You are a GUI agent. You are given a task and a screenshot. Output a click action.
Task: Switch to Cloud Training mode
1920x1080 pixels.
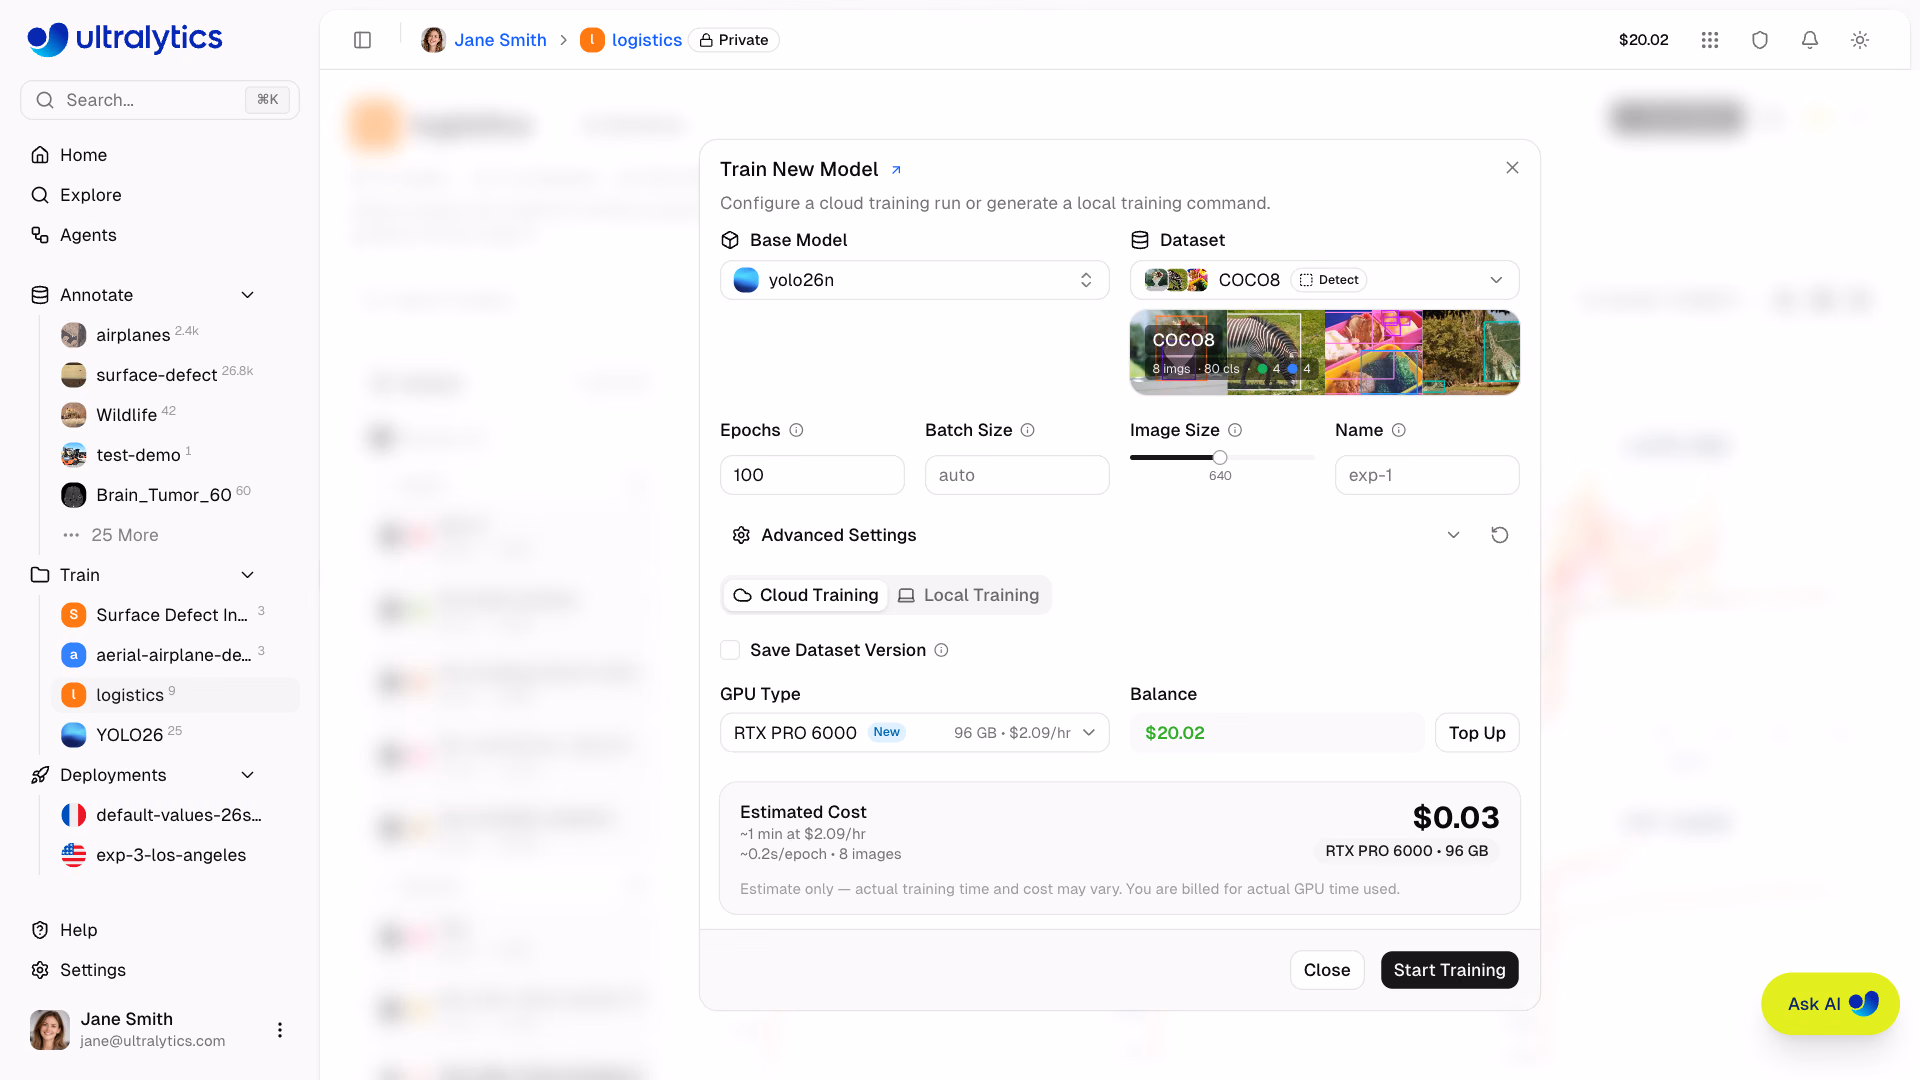806,595
